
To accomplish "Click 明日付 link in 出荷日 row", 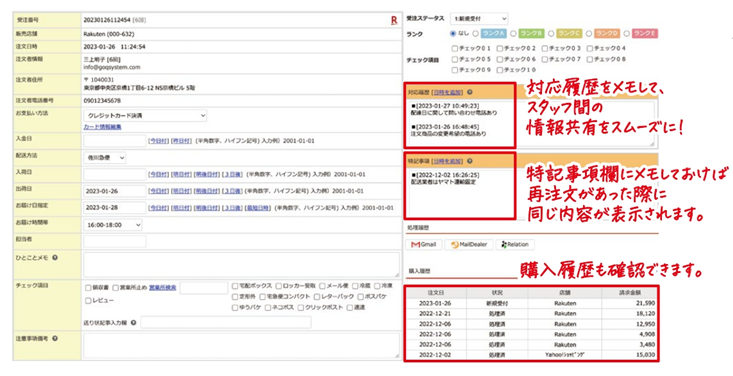I will click(181, 191).
